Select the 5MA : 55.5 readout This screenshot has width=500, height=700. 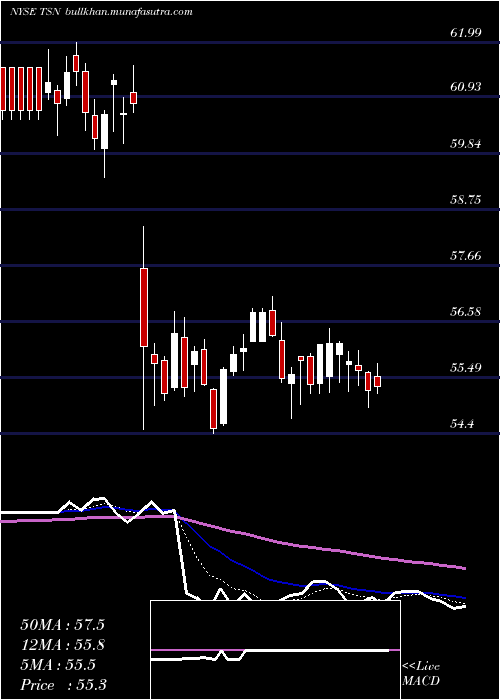pyautogui.click(x=58, y=665)
